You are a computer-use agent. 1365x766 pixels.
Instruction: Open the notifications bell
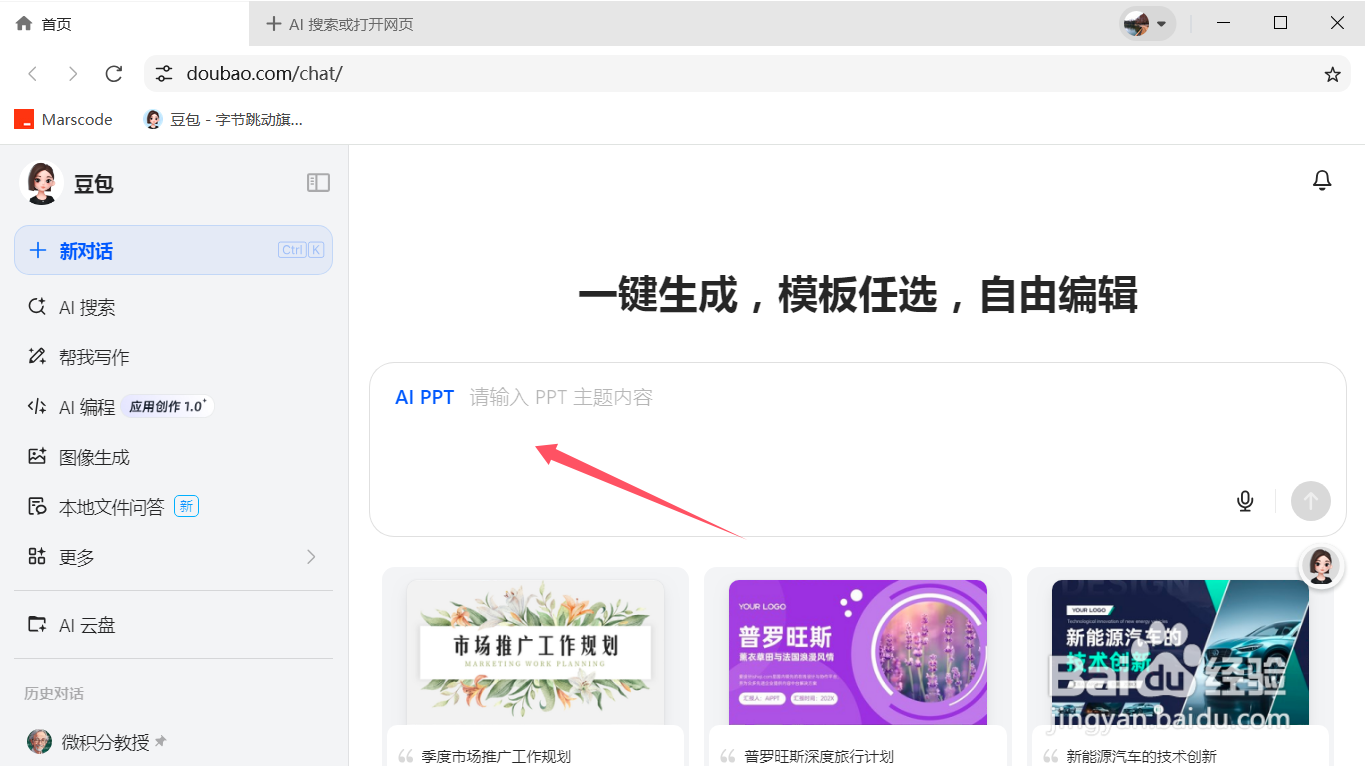[x=1322, y=180]
